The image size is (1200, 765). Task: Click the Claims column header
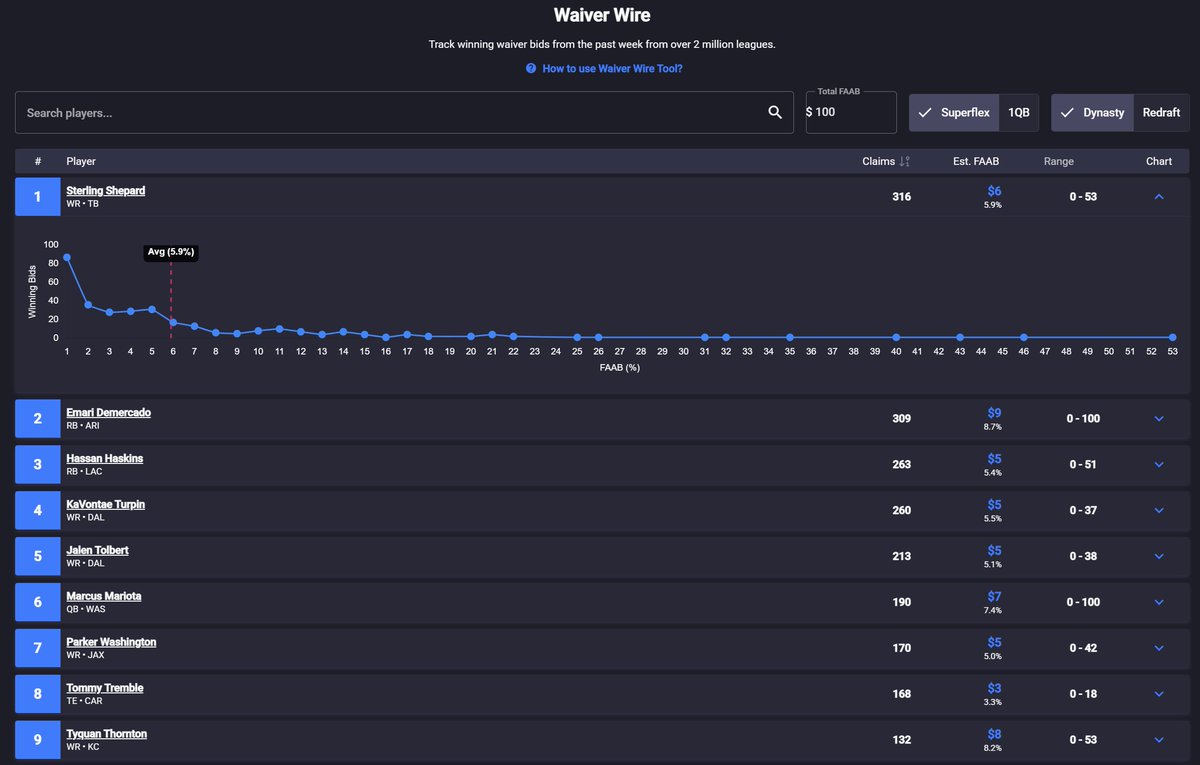[x=880, y=162]
